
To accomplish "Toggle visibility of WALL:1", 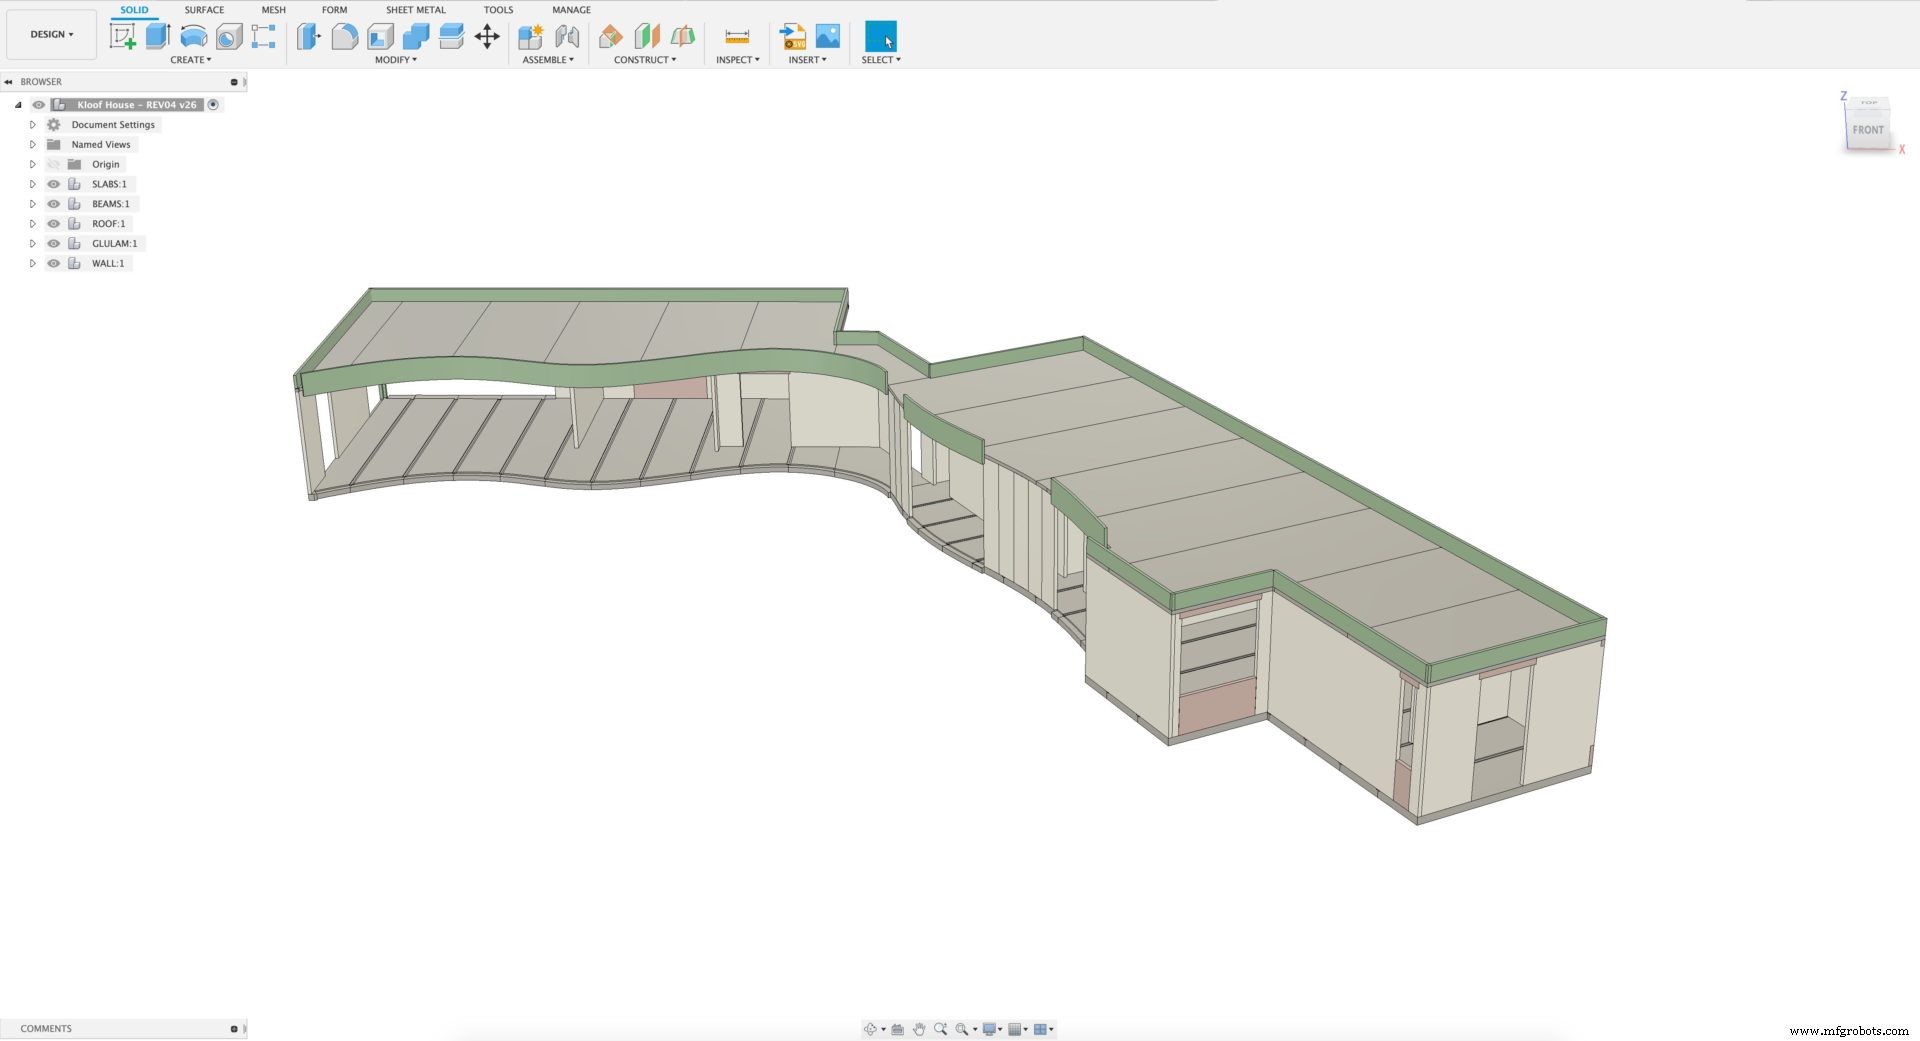I will (53, 263).
